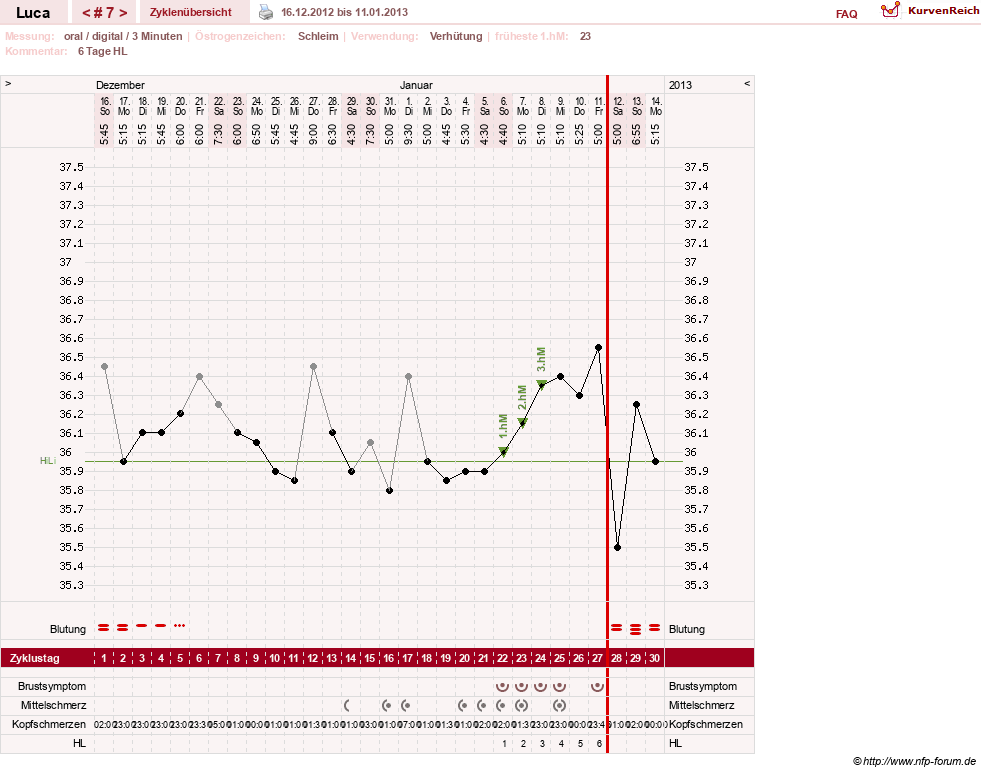Click the date header 12. Sa

click(x=618, y=106)
